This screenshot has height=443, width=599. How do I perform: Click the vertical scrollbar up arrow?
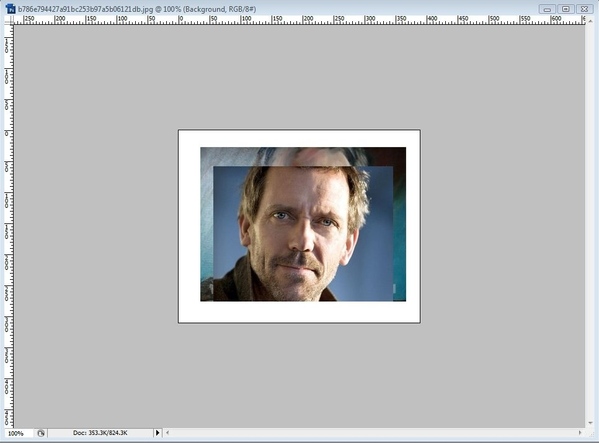[x=591, y=21]
